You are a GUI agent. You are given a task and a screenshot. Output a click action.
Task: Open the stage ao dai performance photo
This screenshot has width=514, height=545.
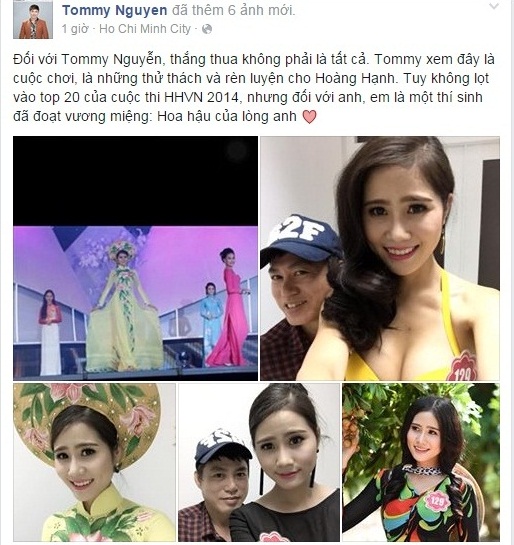[136, 258]
